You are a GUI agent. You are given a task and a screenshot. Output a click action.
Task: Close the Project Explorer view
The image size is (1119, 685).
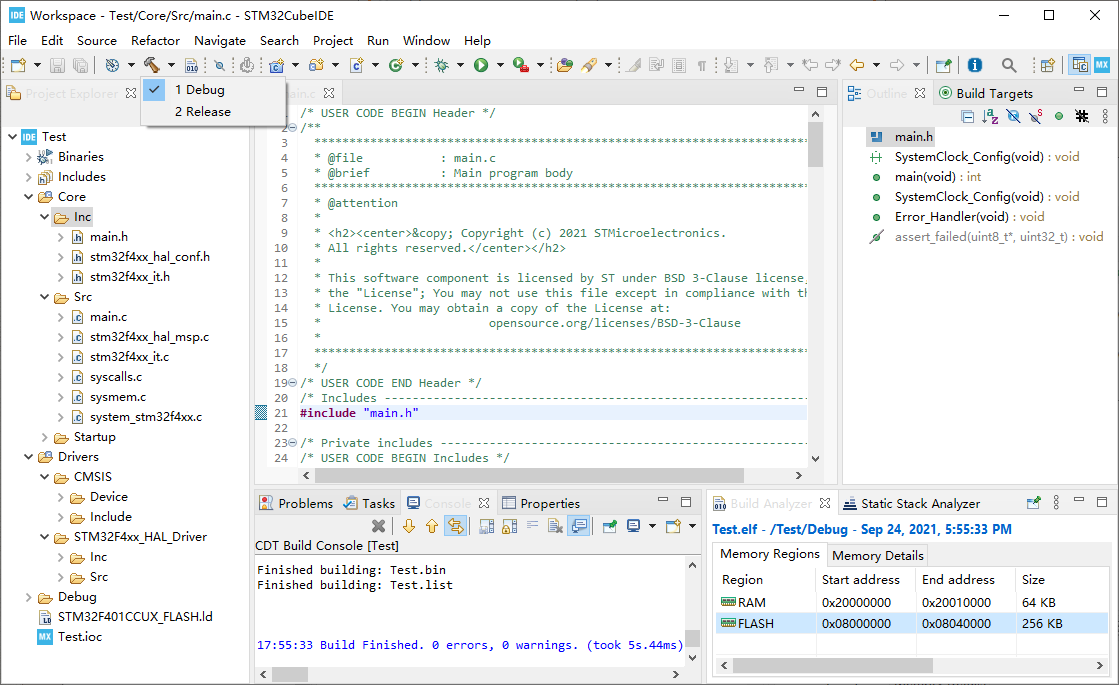tap(131, 93)
